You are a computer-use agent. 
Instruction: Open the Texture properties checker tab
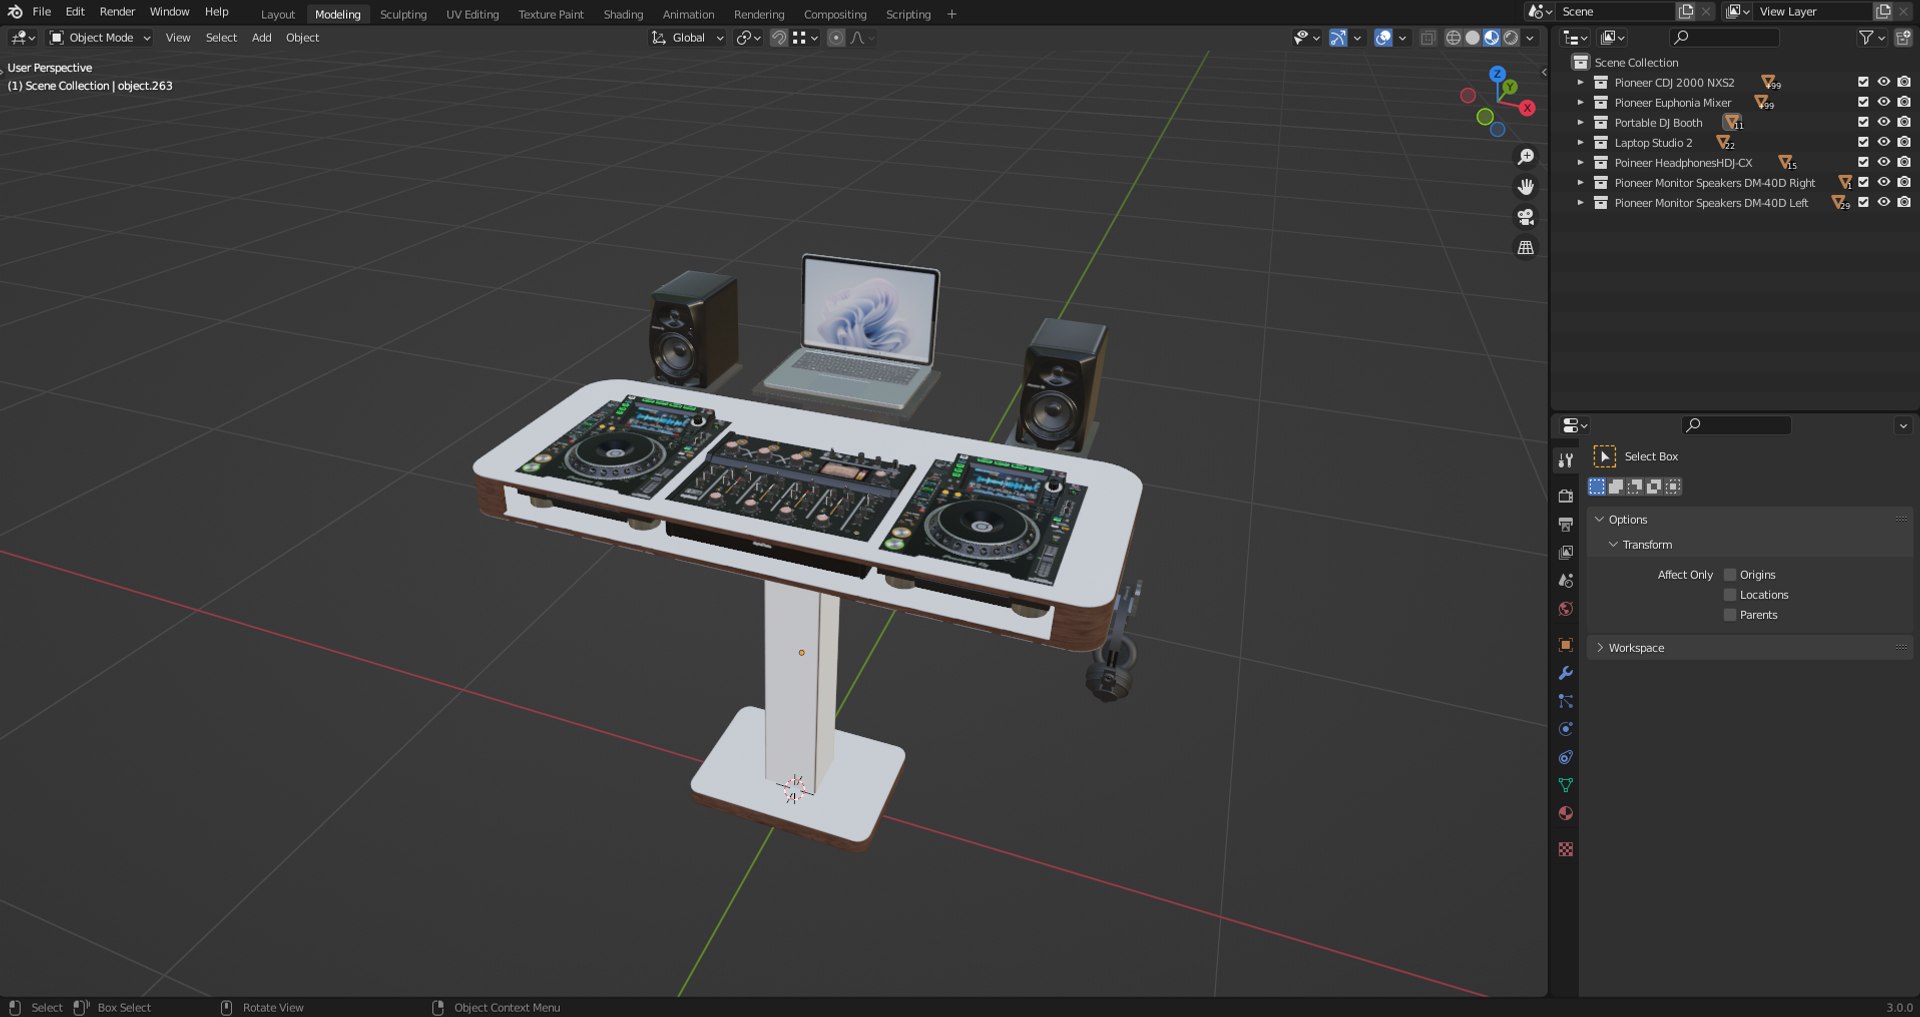1566,849
